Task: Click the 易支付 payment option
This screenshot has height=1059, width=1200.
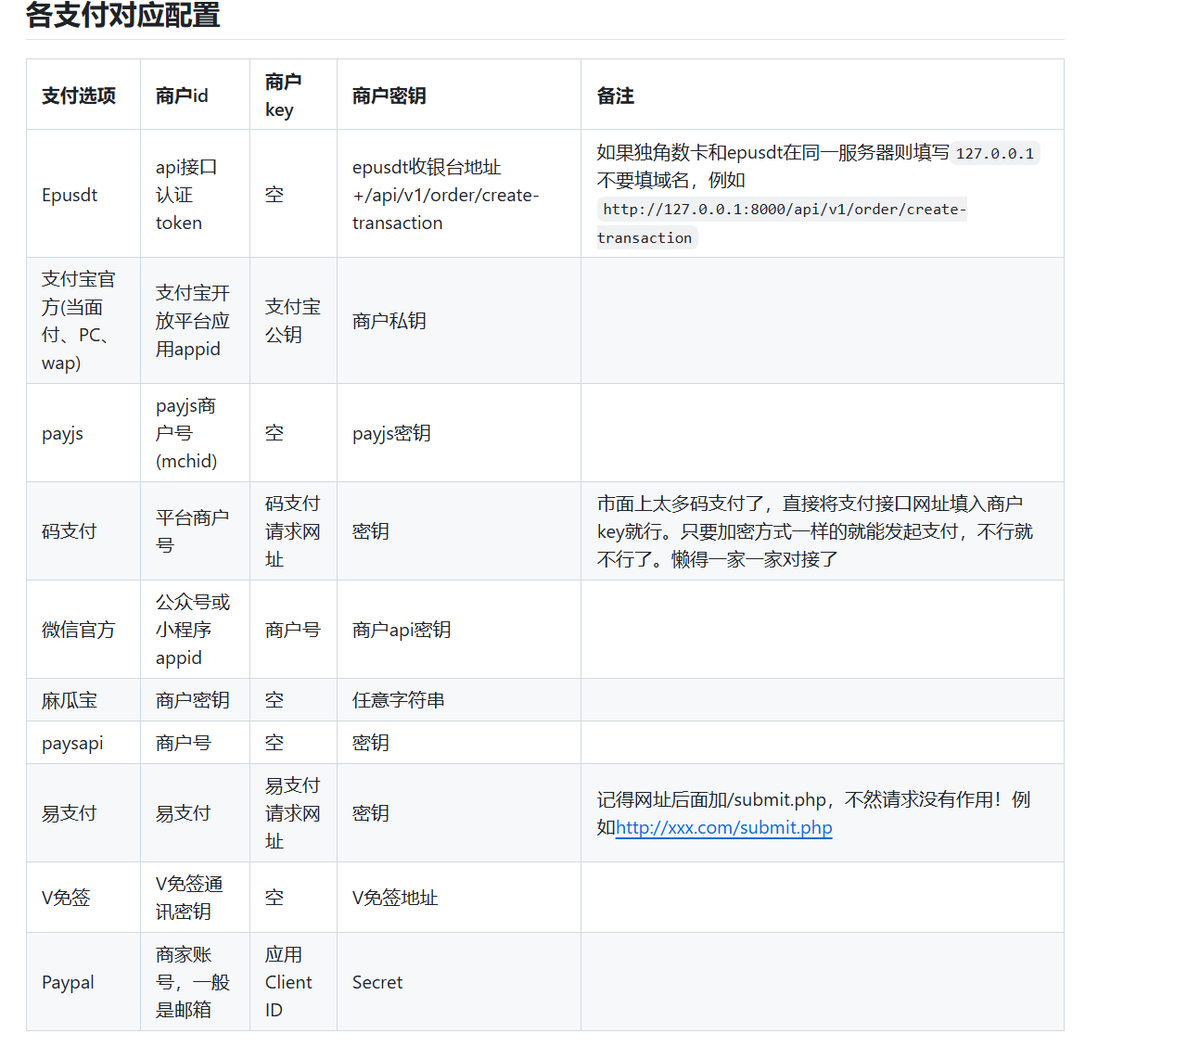Action: [x=66, y=813]
